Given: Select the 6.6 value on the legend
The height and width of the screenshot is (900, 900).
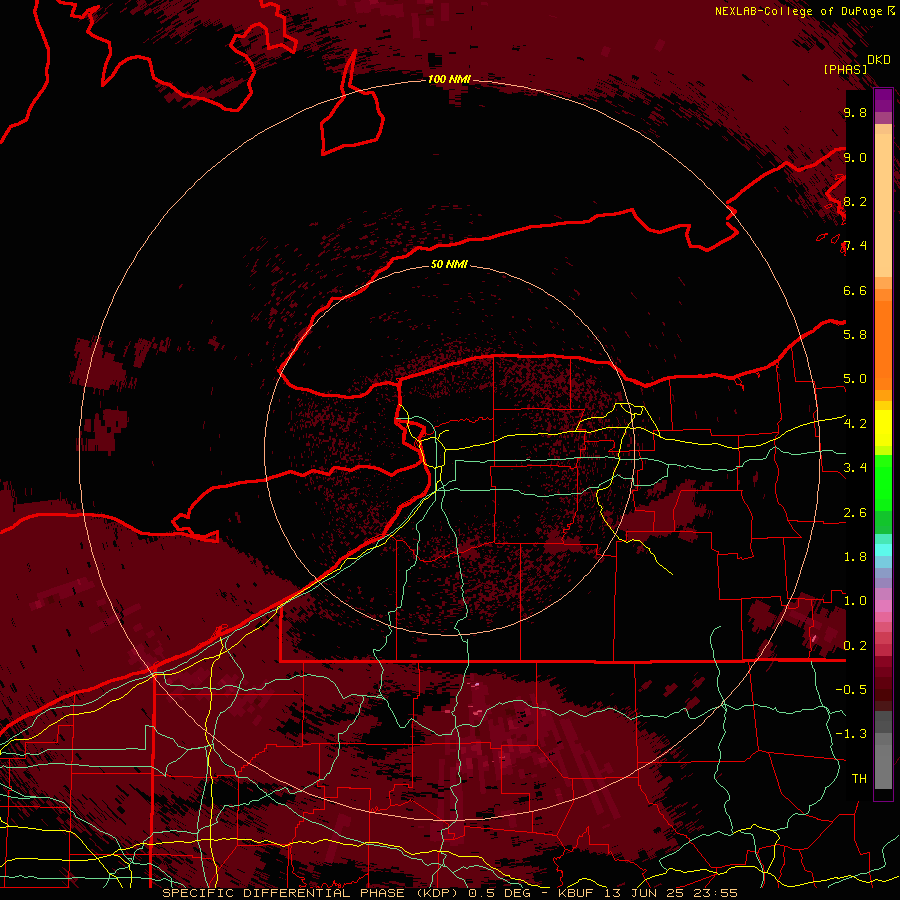Looking at the screenshot, I should [x=855, y=290].
